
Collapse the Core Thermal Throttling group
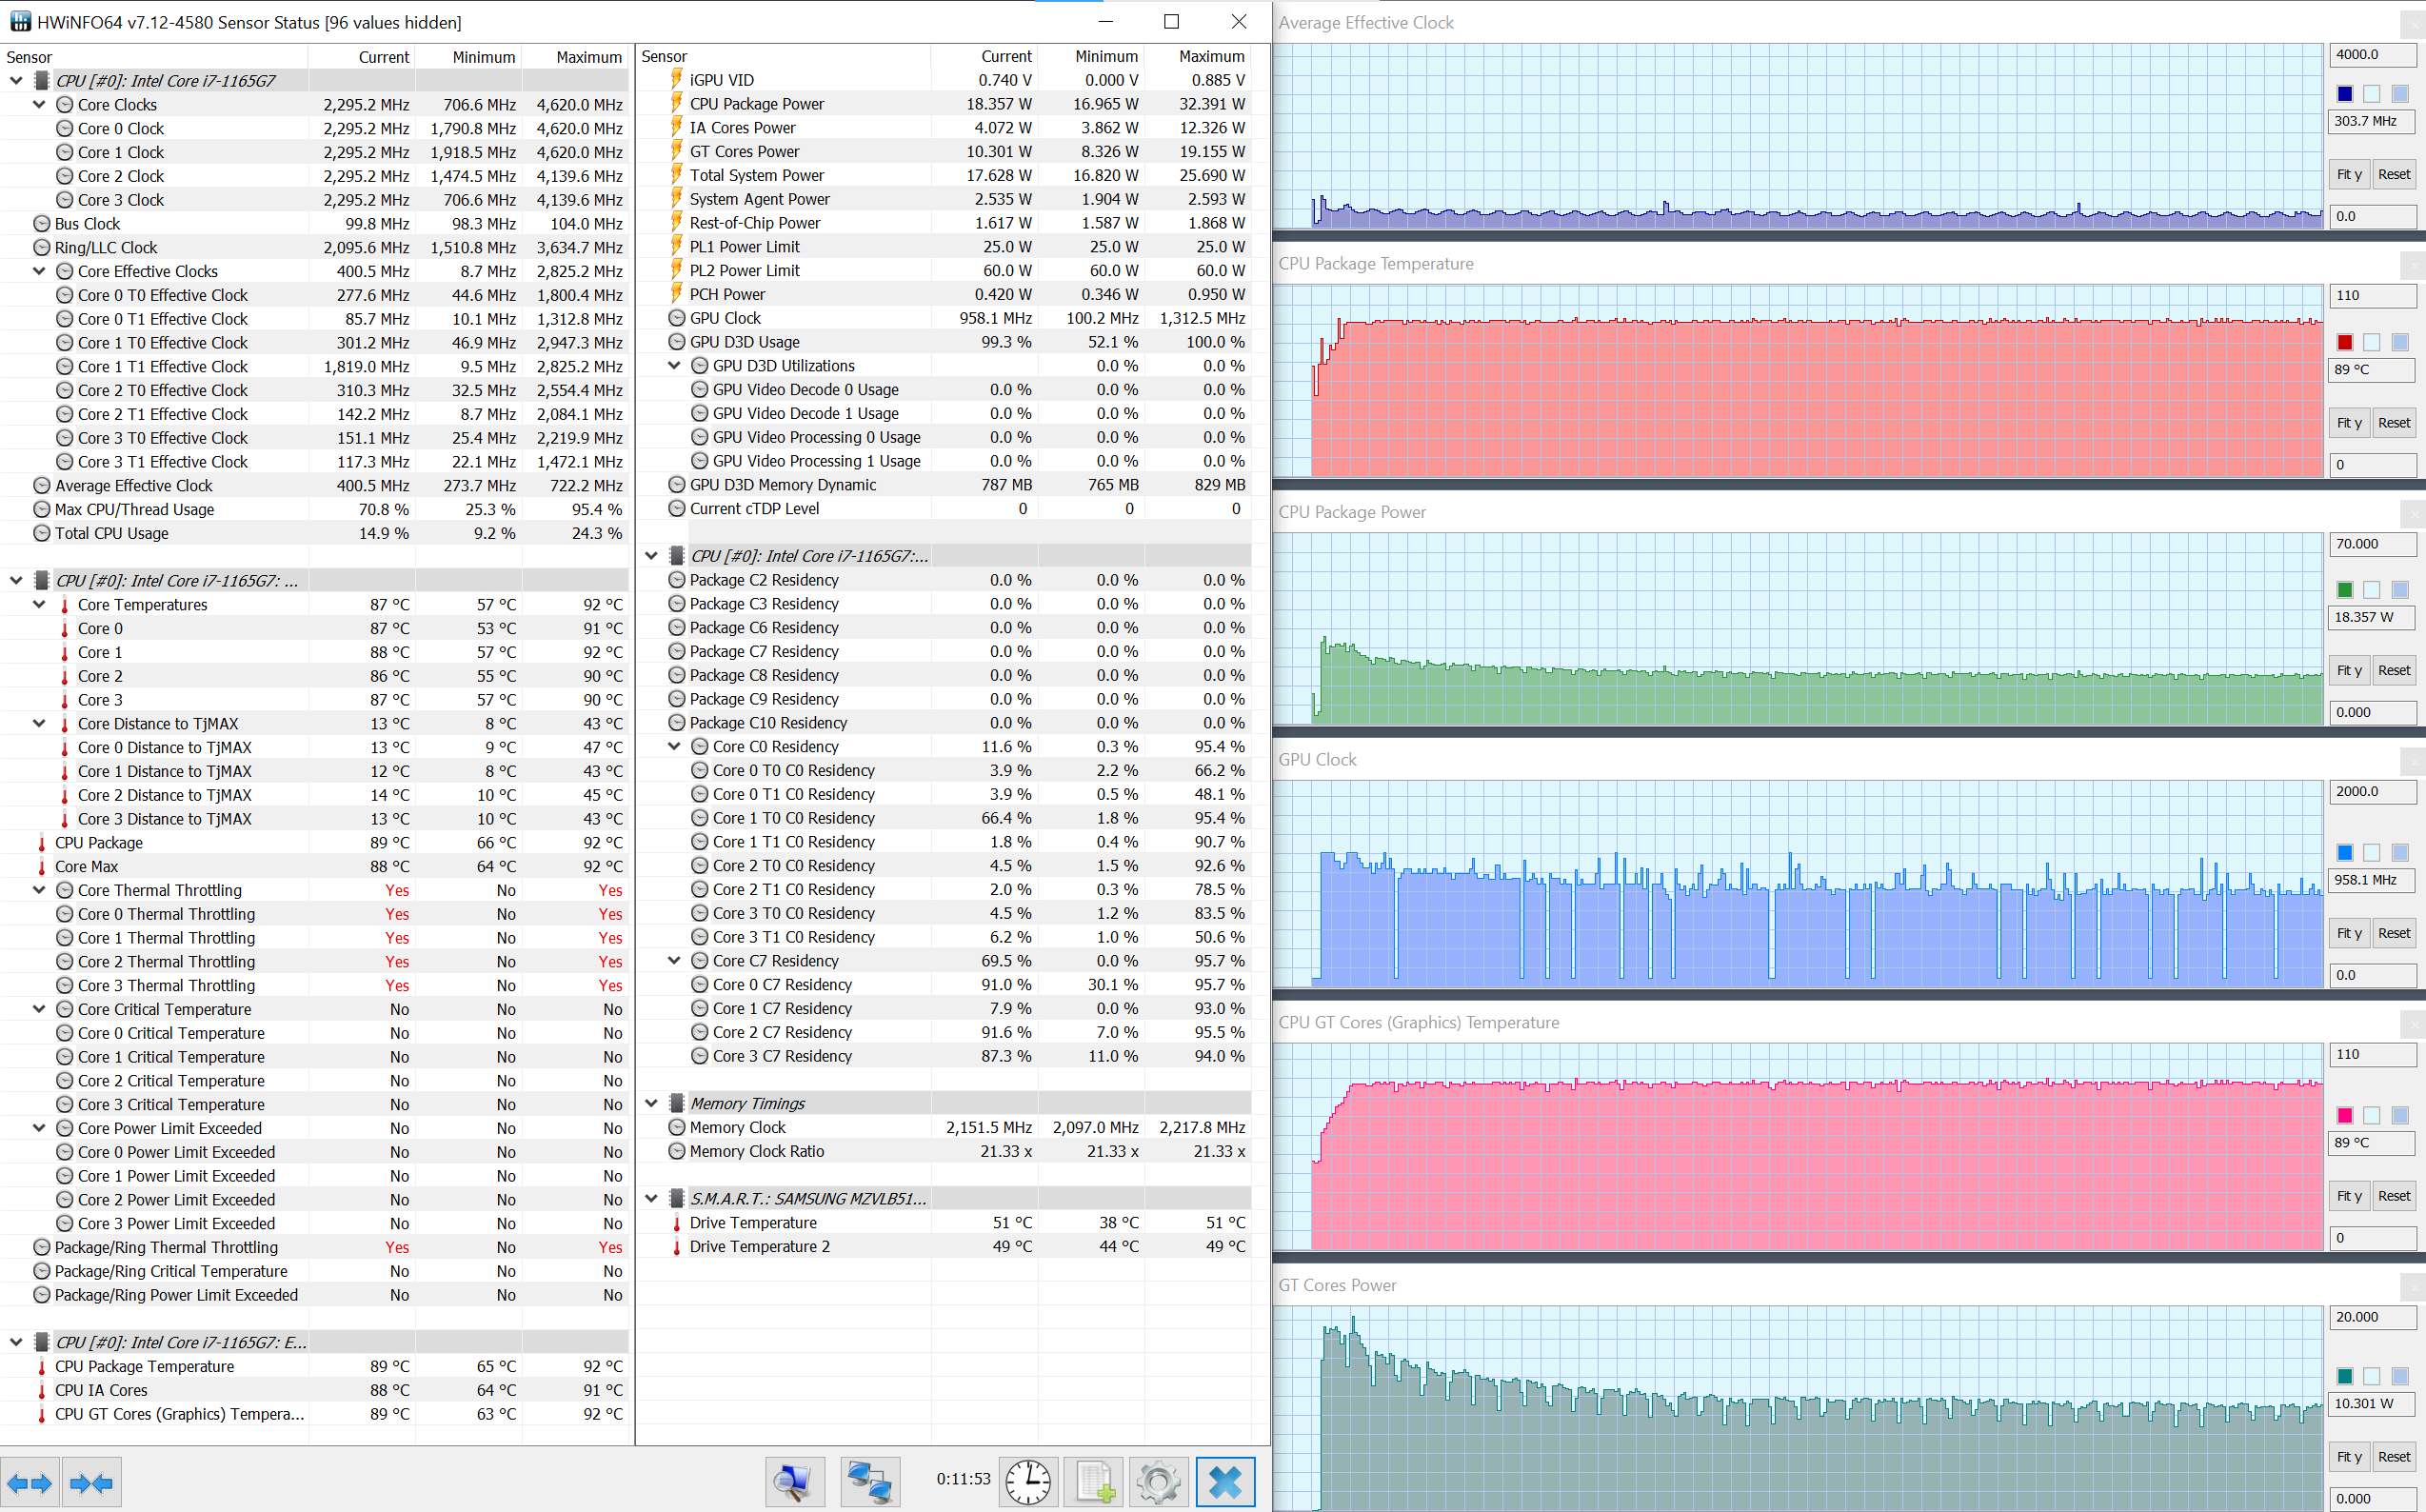coord(39,890)
